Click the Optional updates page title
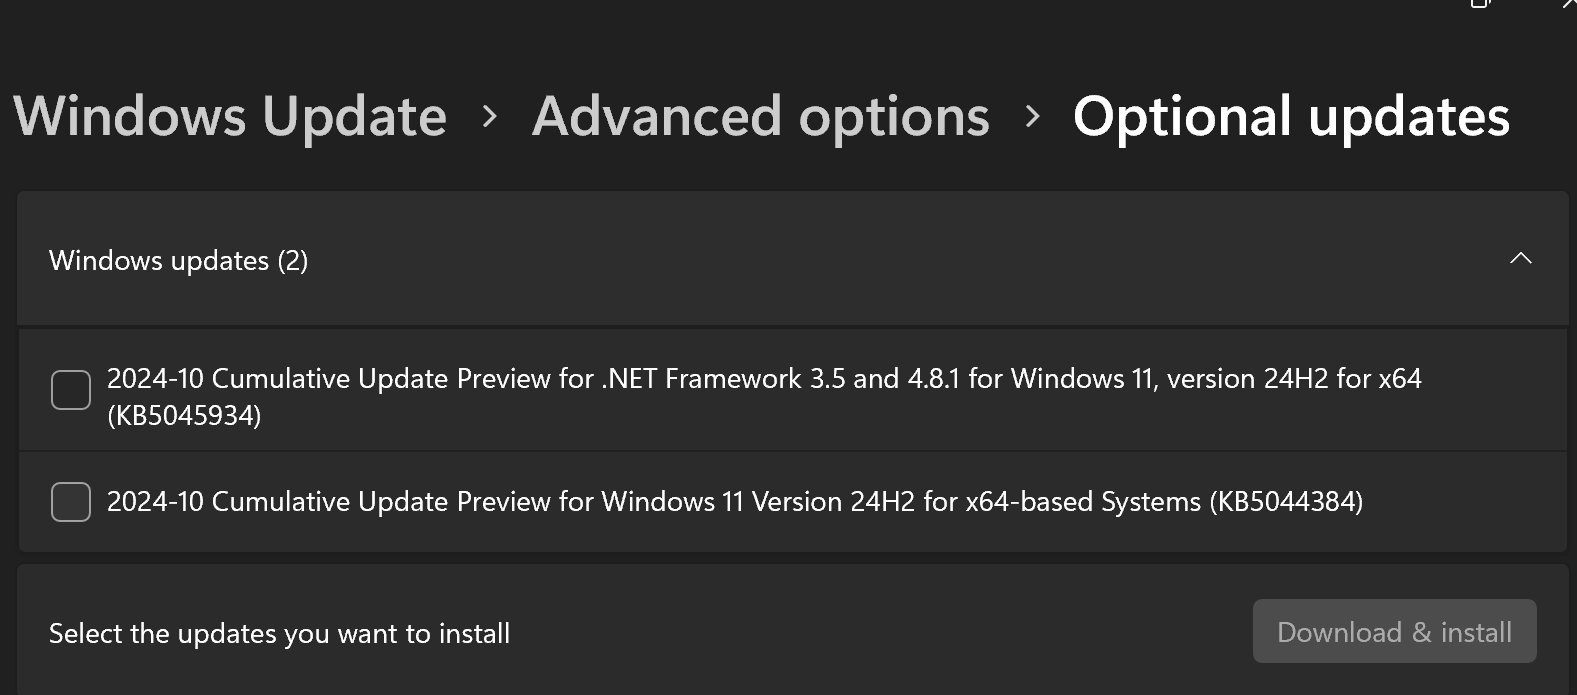Image resolution: width=1577 pixels, height=695 pixels. [x=1290, y=117]
